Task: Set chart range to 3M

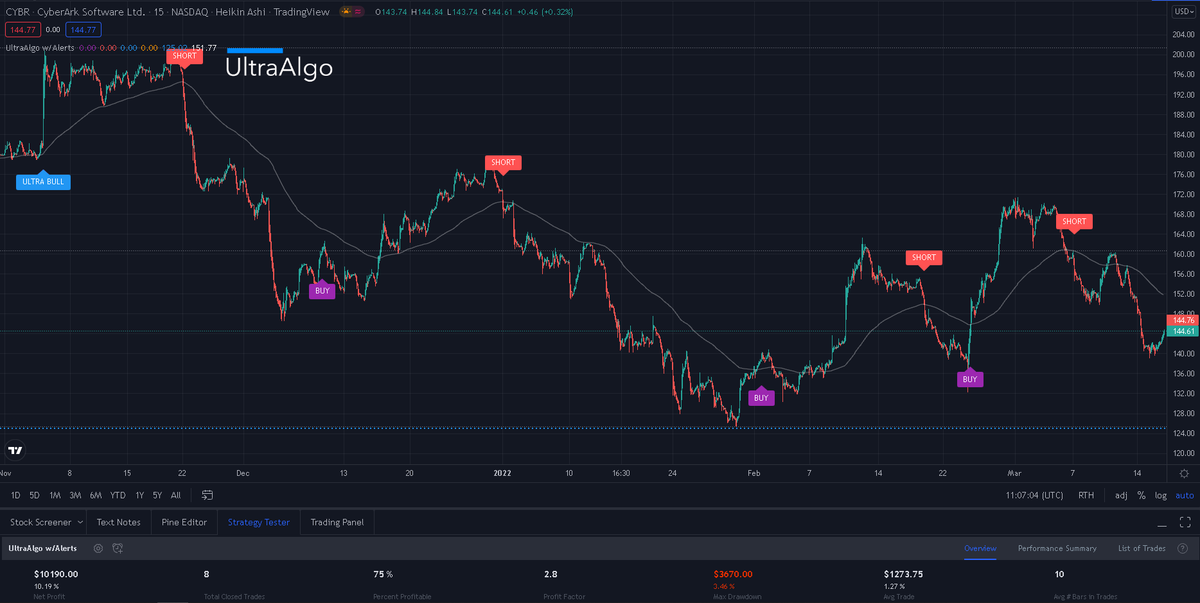Action: pyautogui.click(x=75, y=495)
